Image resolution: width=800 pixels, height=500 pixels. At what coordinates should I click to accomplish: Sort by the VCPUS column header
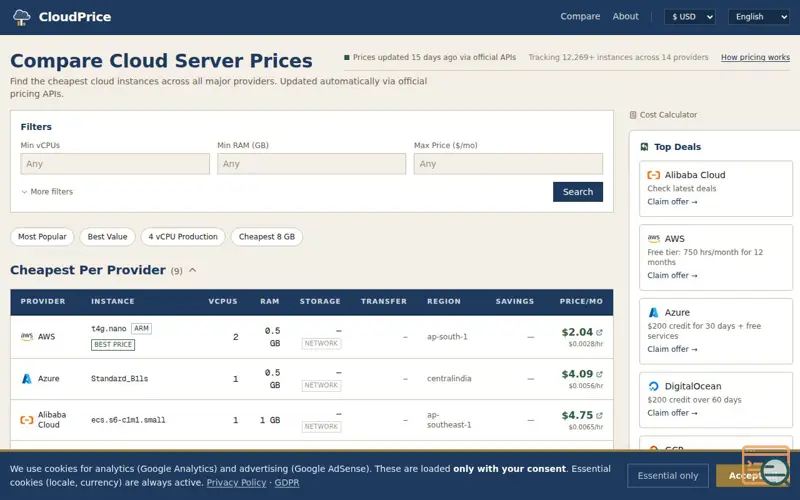pyautogui.click(x=223, y=302)
